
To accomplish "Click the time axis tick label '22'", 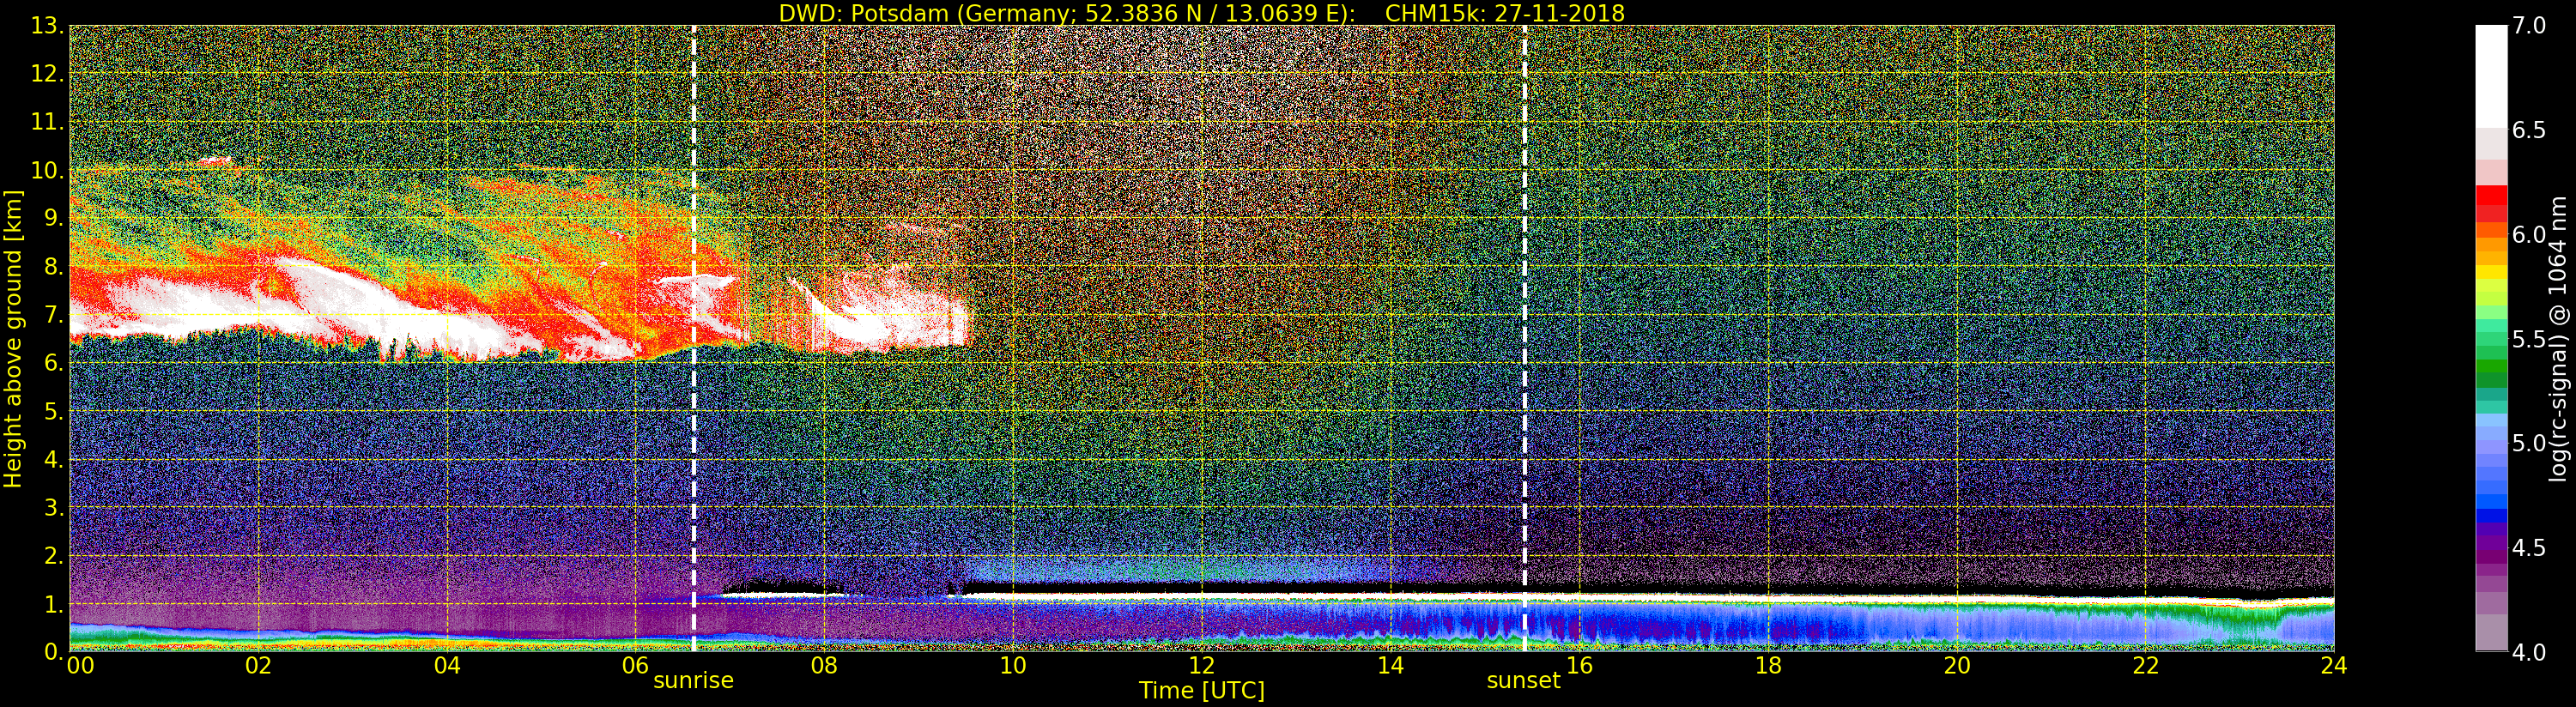I will pyautogui.click(x=2145, y=666).
